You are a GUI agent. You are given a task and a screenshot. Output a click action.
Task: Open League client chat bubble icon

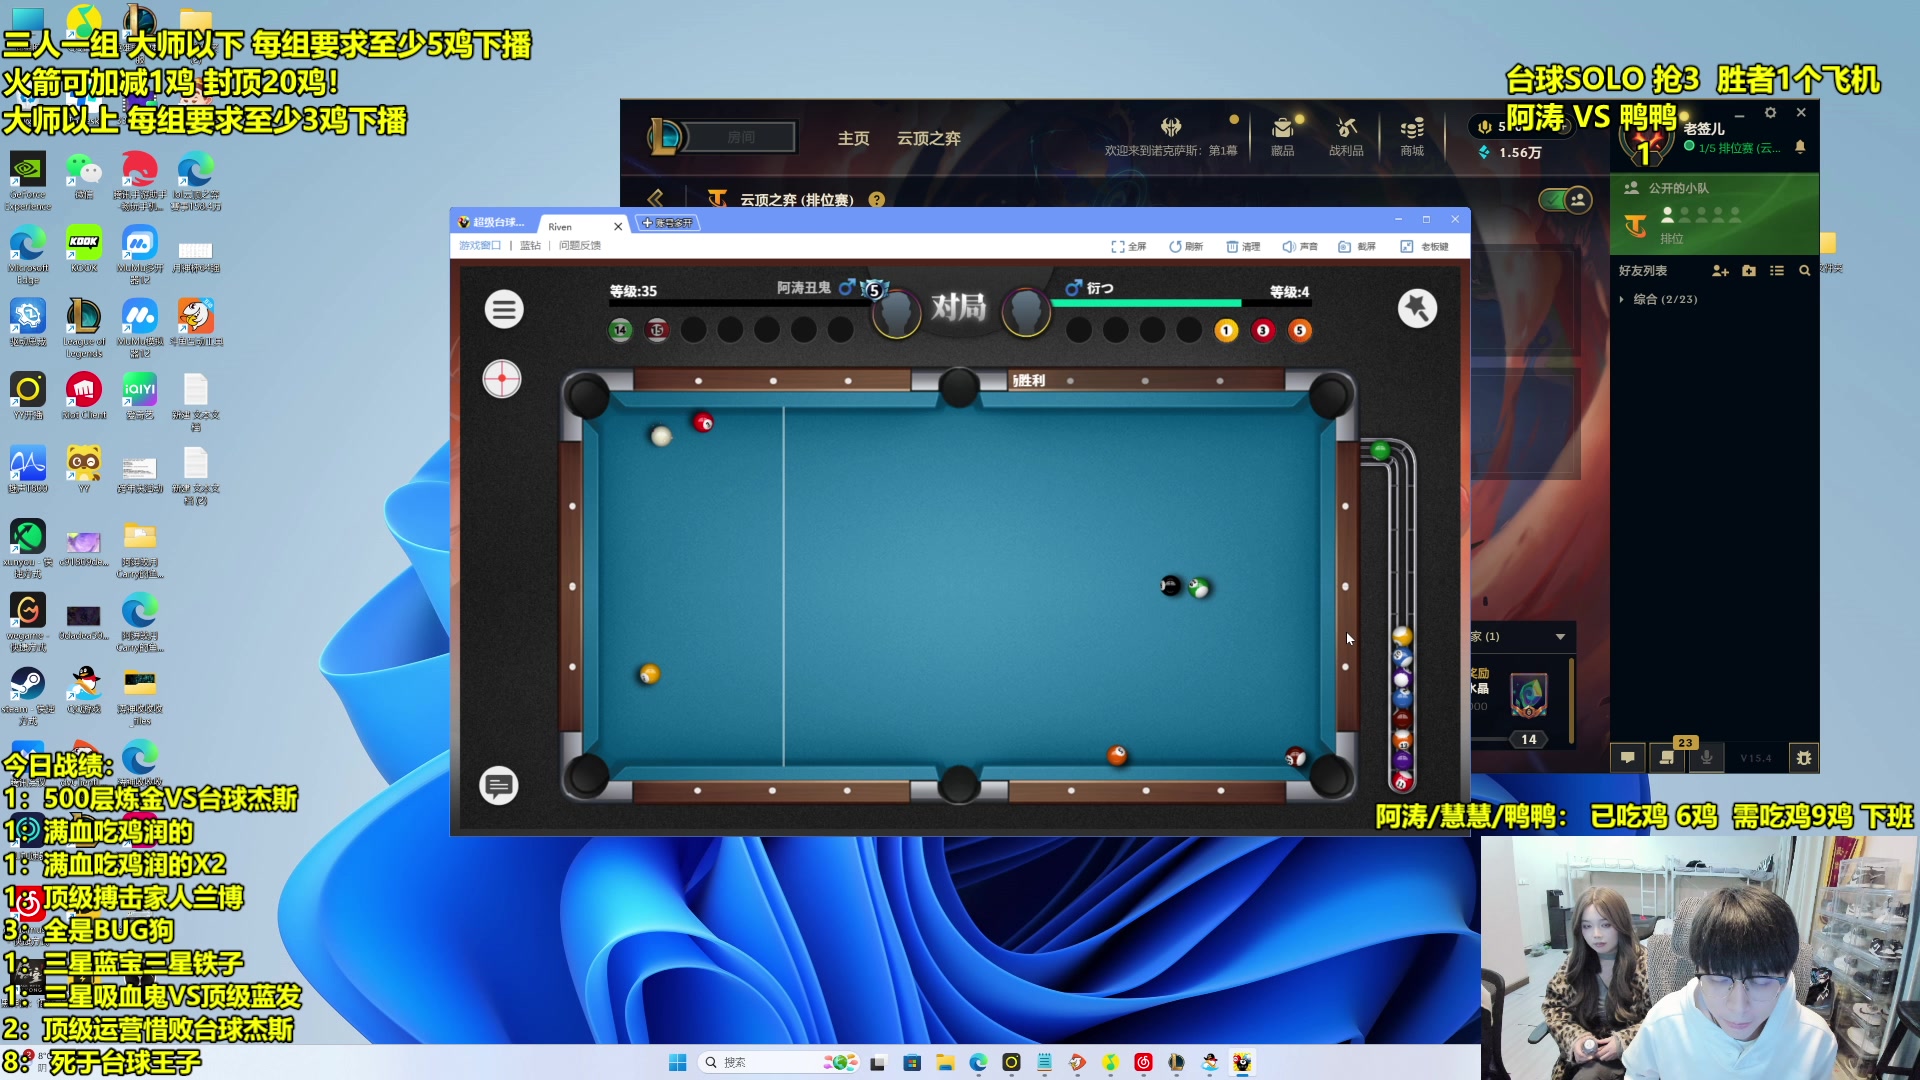click(x=1628, y=758)
